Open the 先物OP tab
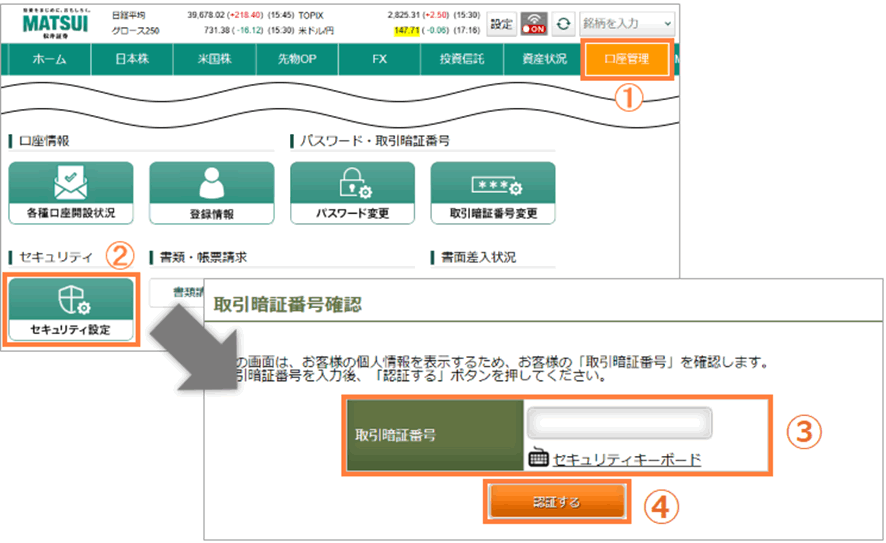The image size is (886, 543). tap(296, 60)
